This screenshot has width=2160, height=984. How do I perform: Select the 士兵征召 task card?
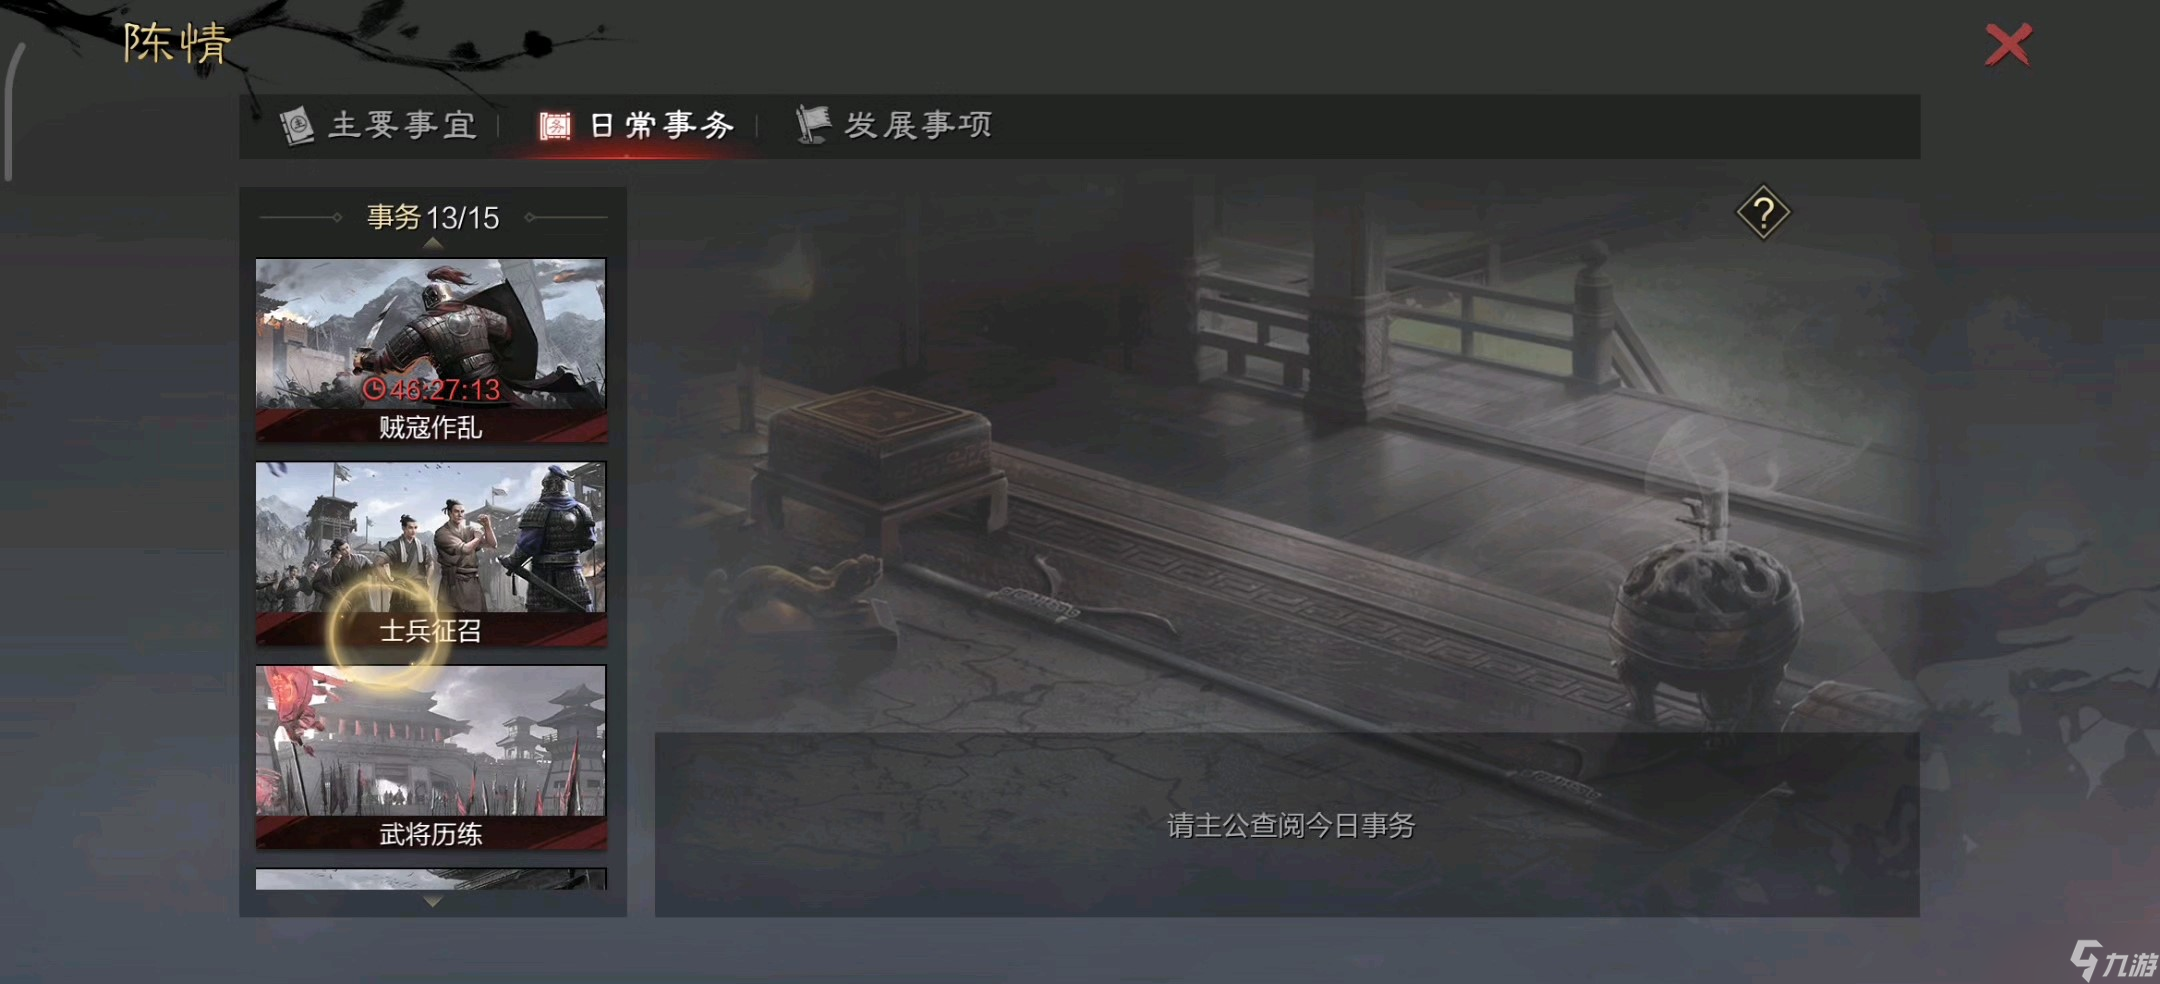[431, 554]
